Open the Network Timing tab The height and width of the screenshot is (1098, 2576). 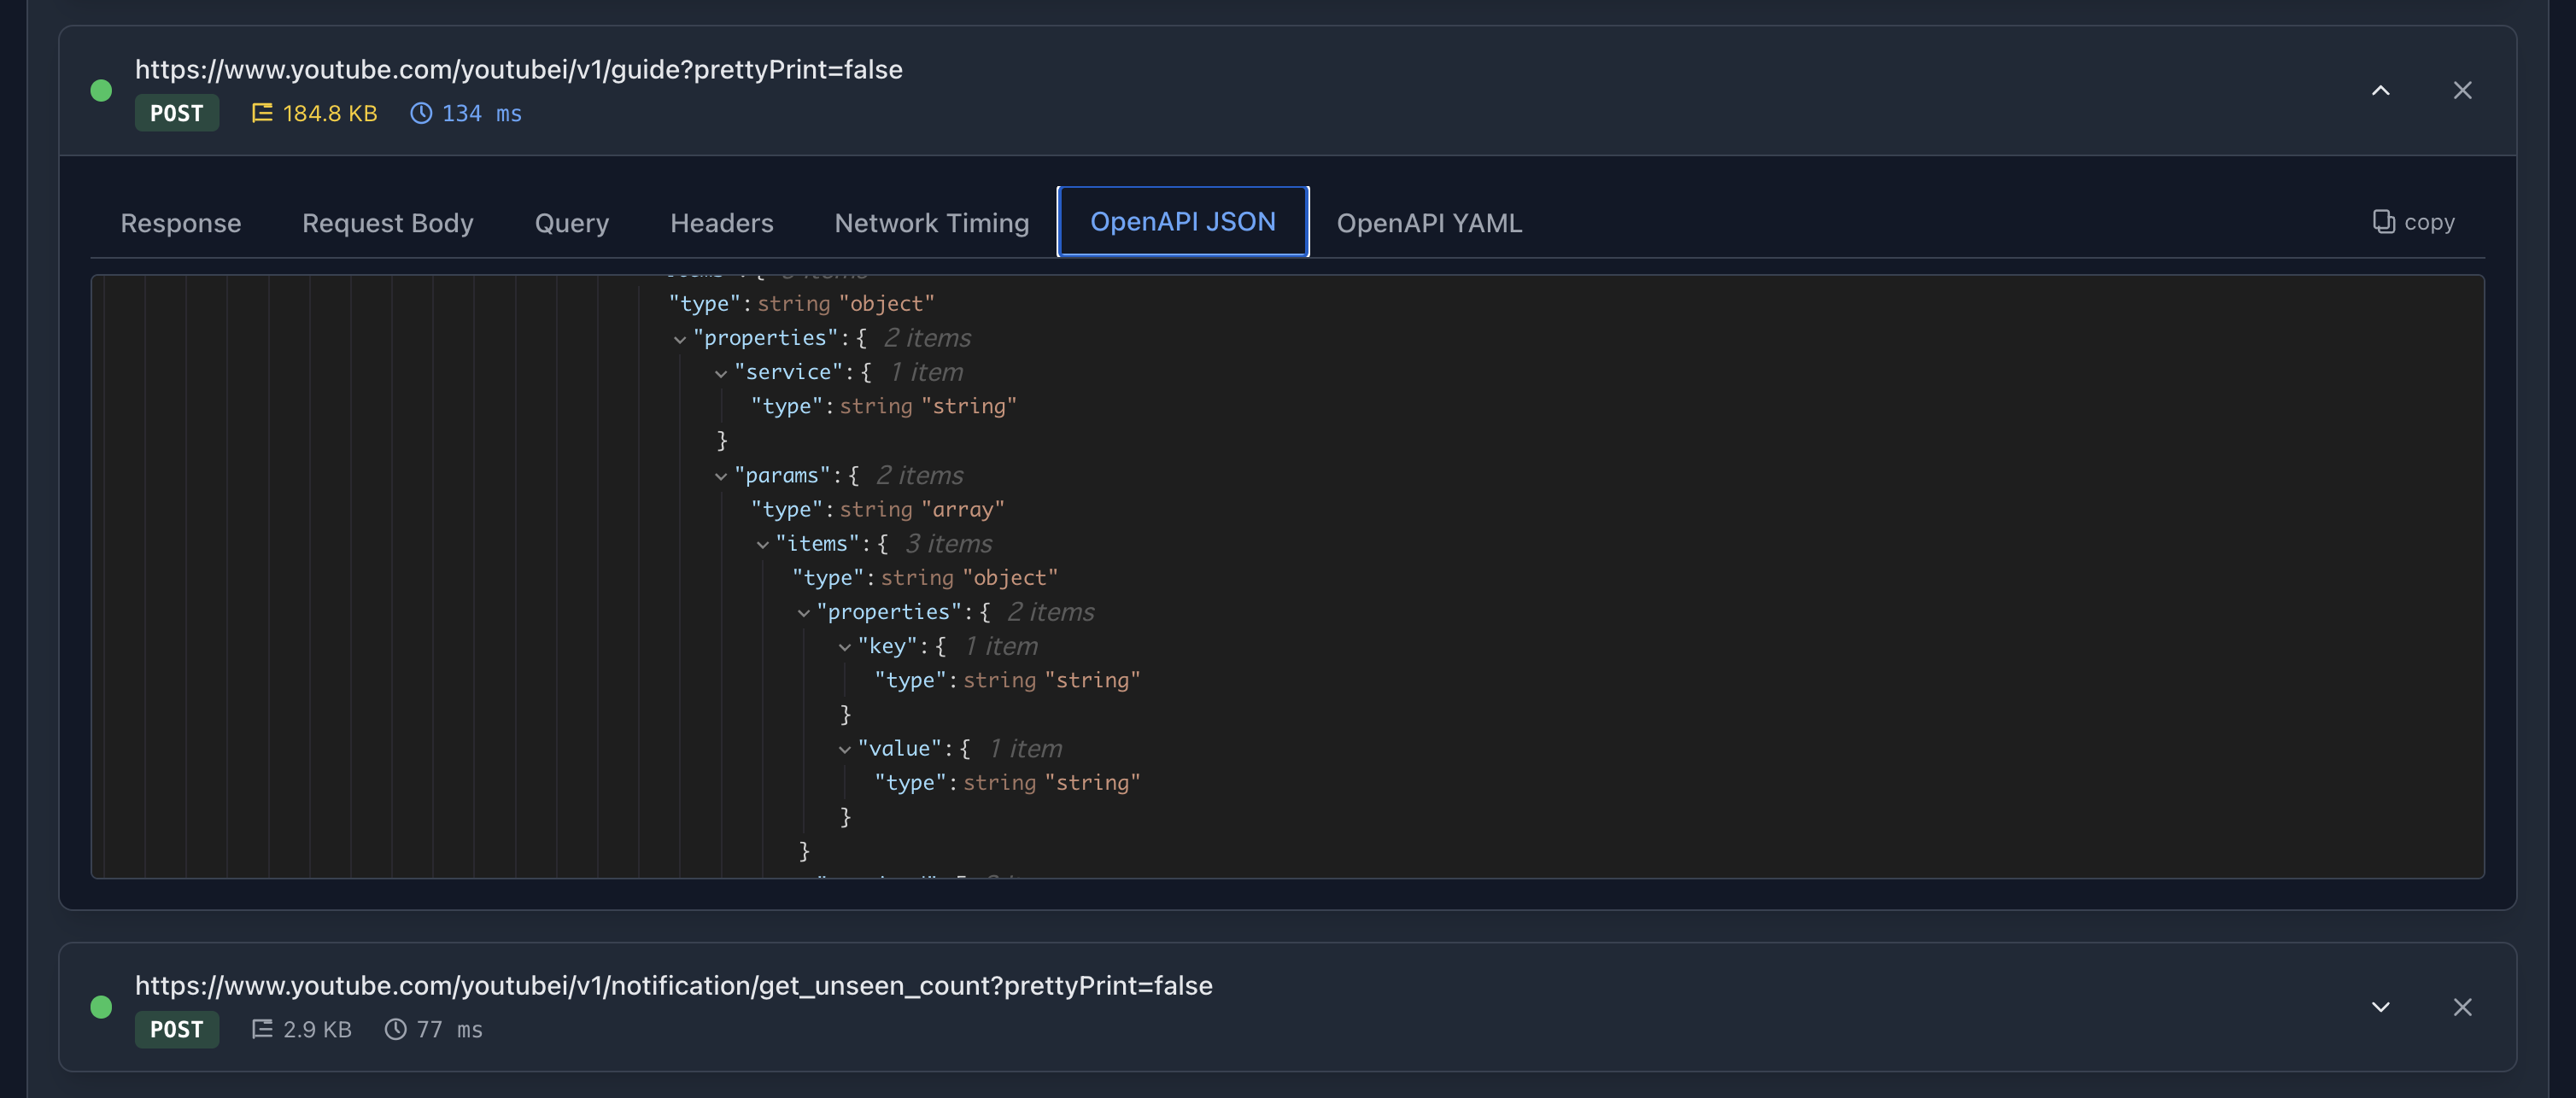[x=931, y=223]
